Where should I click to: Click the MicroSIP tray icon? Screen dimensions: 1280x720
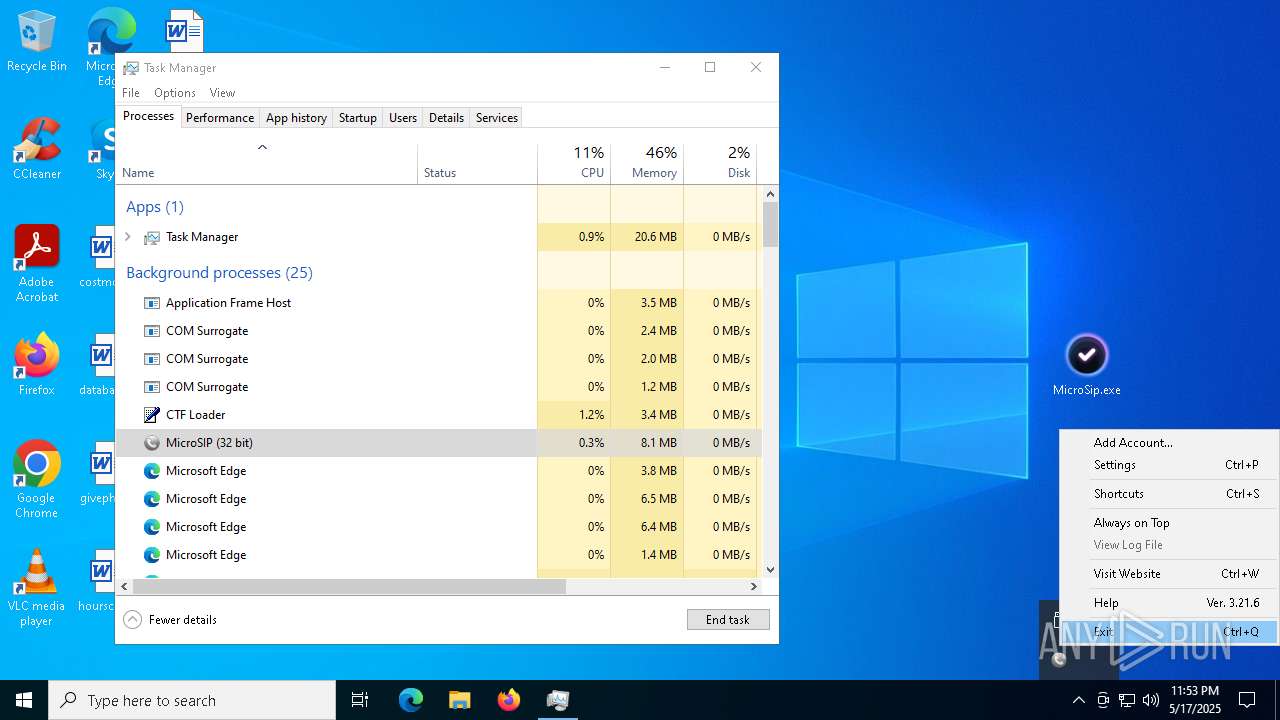[x=1059, y=658]
